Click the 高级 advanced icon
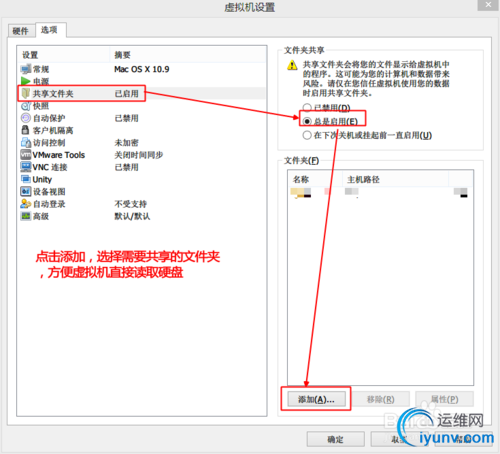500x454 pixels. point(26,216)
